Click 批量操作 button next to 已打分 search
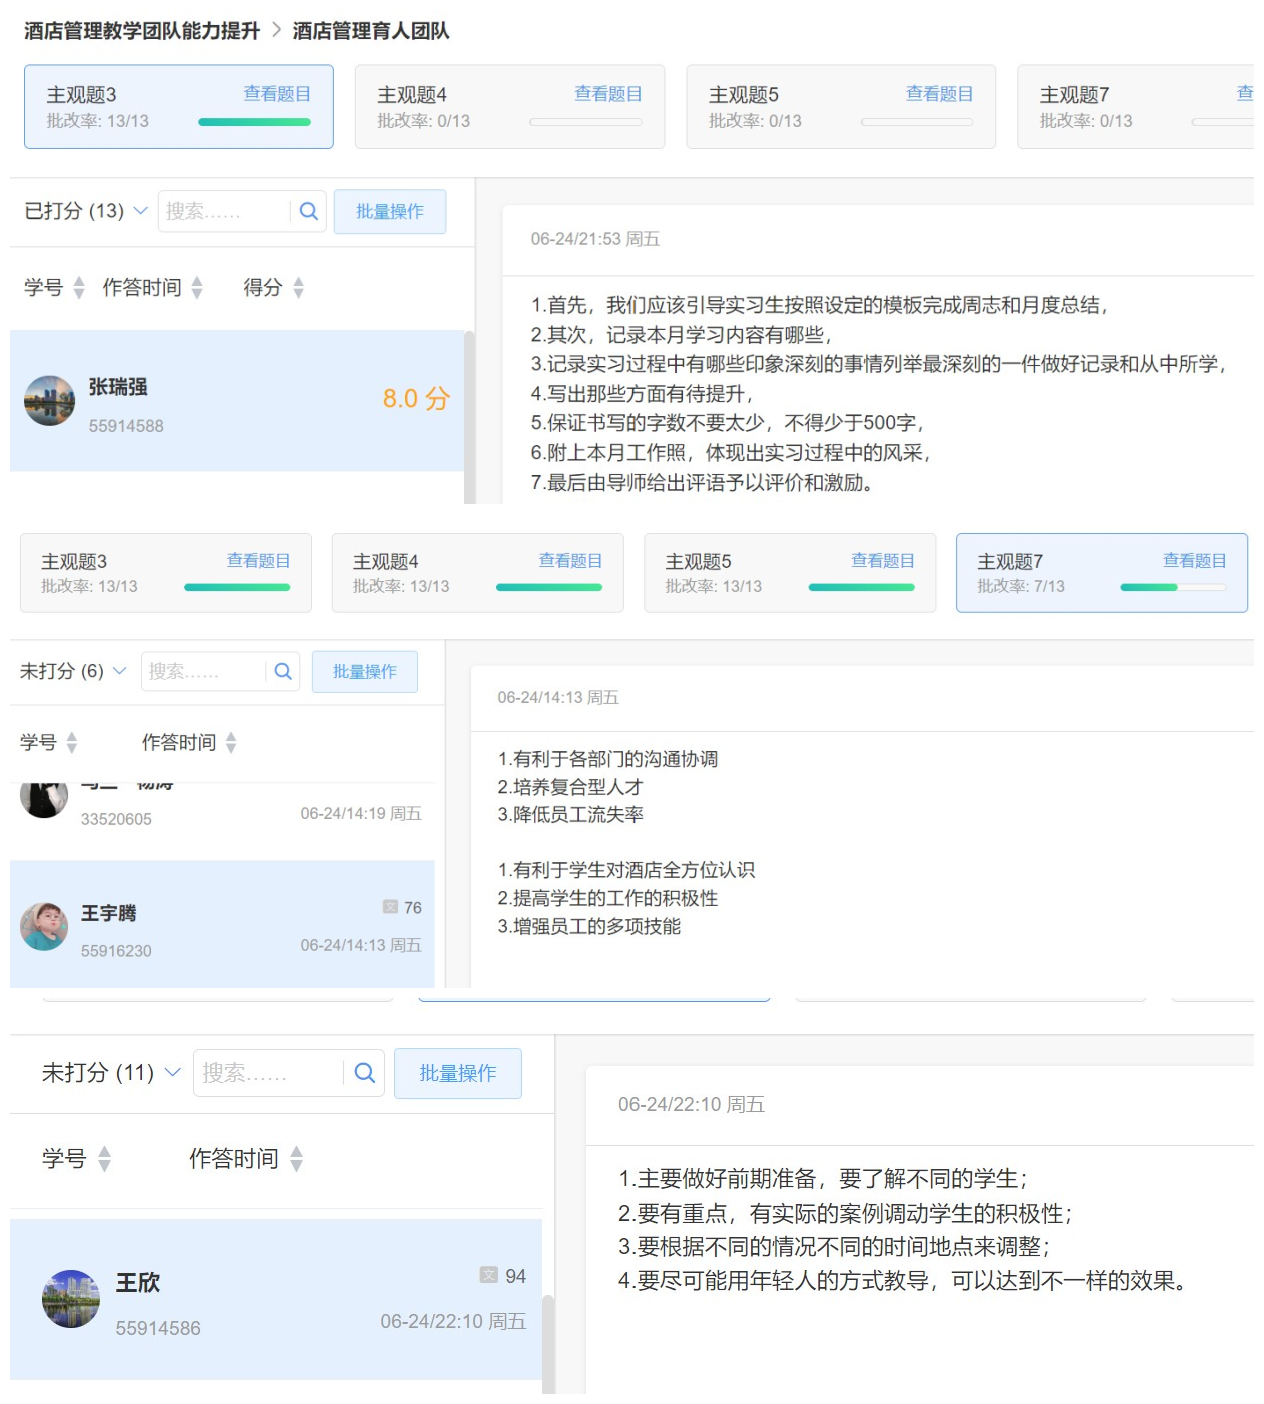This screenshot has height=1404, width=1264. click(x=390, y=212)
